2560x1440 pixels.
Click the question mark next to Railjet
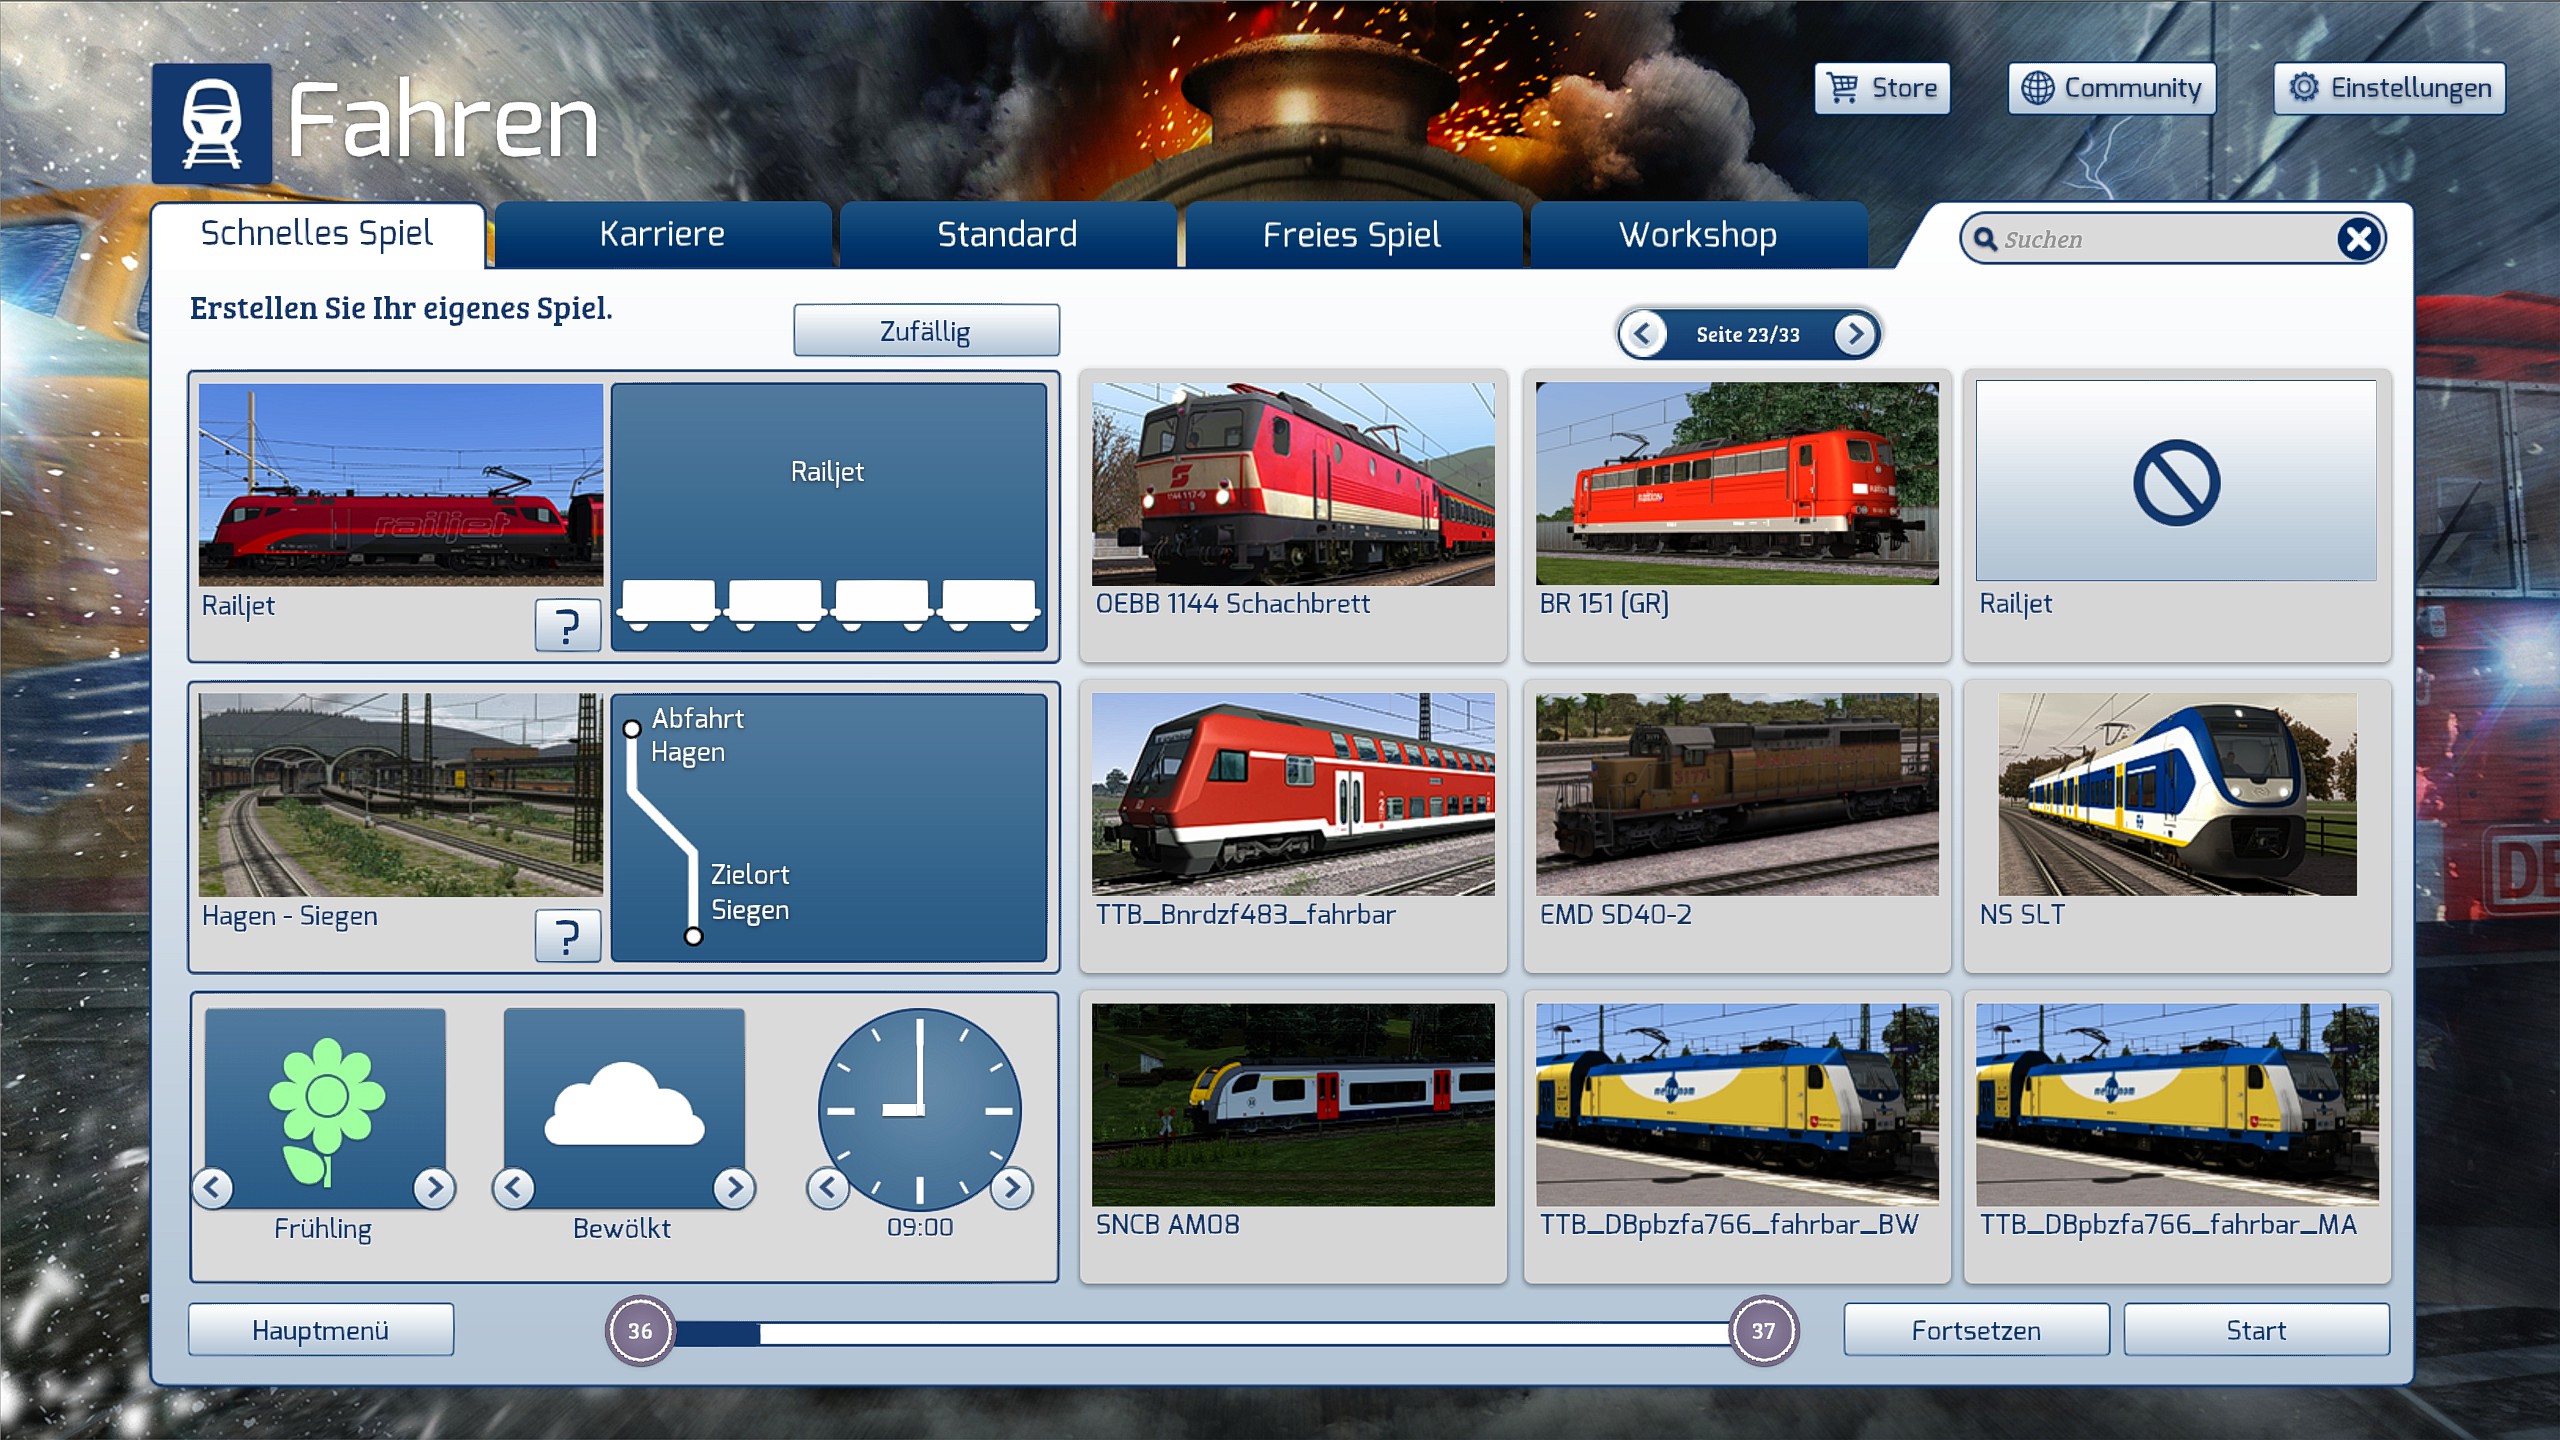pyautogui.click(x=567, y=626)
